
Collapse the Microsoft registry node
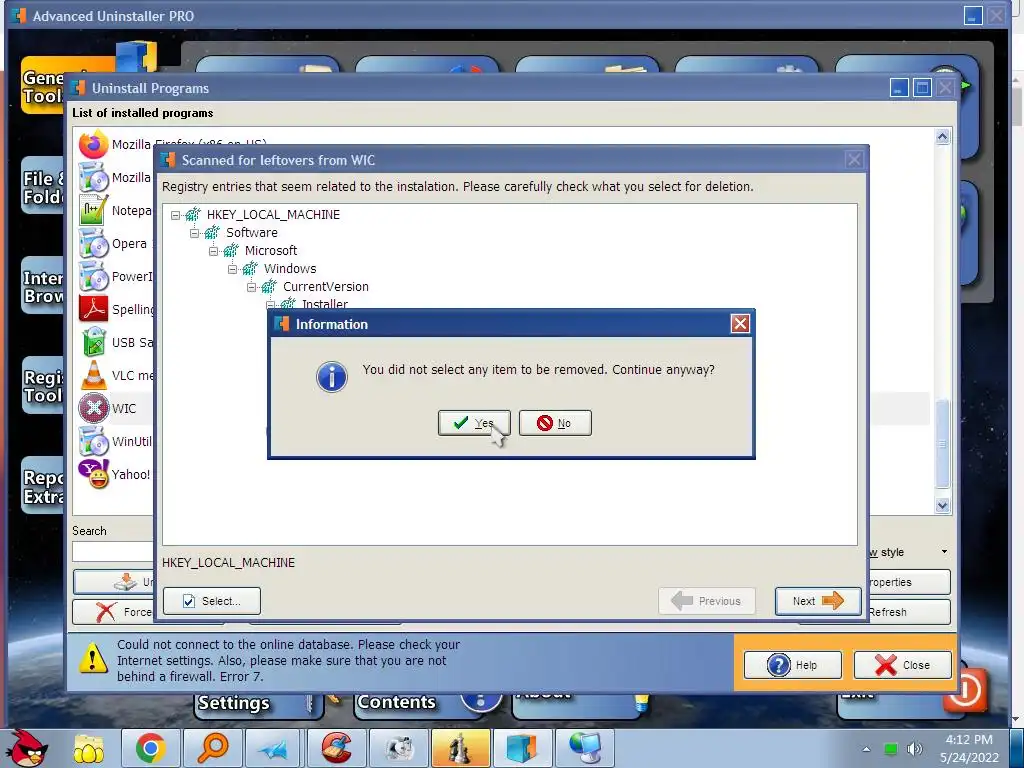[x=213, y=251]
